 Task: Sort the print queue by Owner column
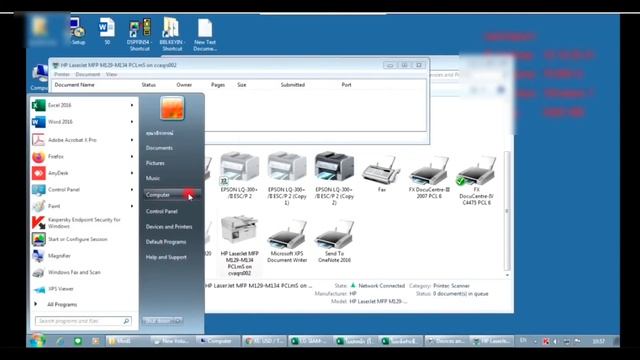pos(184,85)
